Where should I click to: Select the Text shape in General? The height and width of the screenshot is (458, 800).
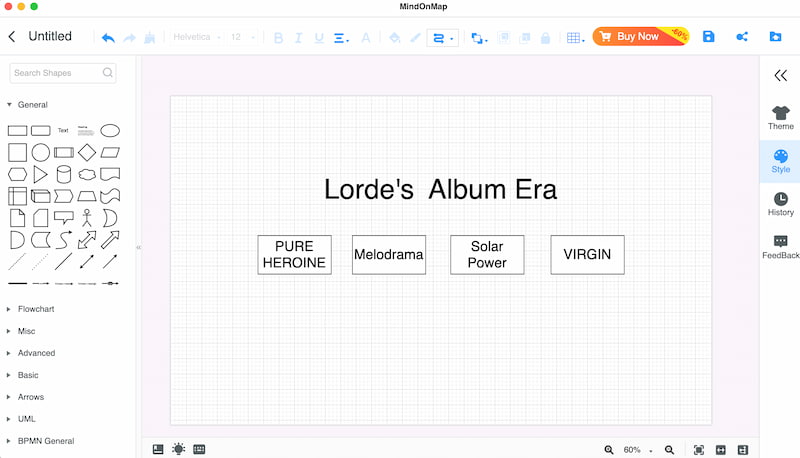pos(63,131)
